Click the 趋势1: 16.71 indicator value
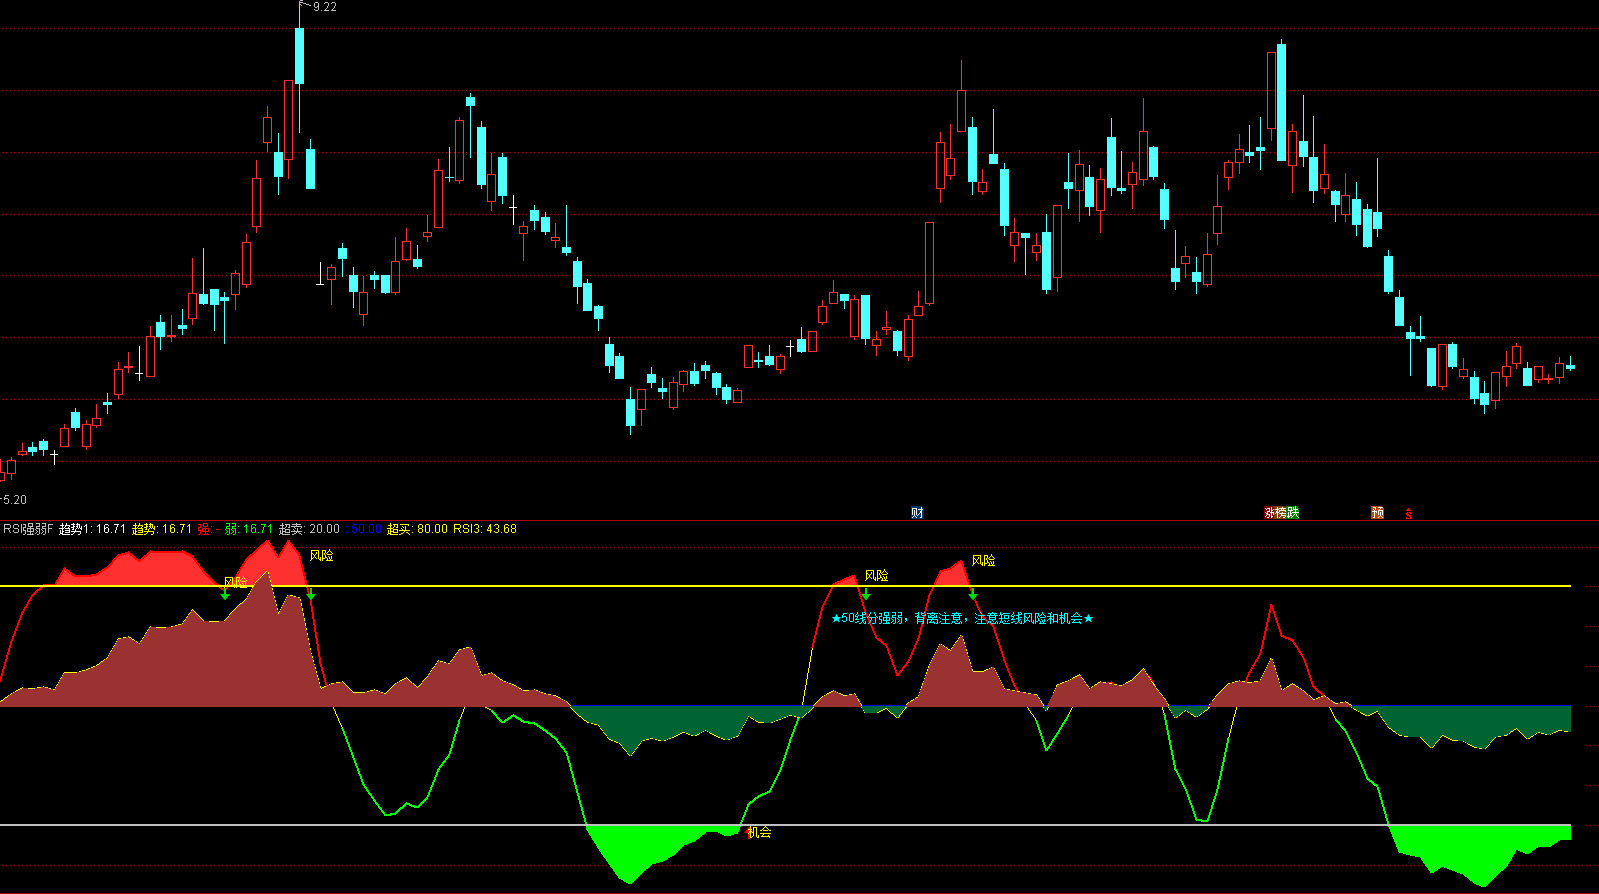This screenshot has width=1599, height=894. (92, 529)
